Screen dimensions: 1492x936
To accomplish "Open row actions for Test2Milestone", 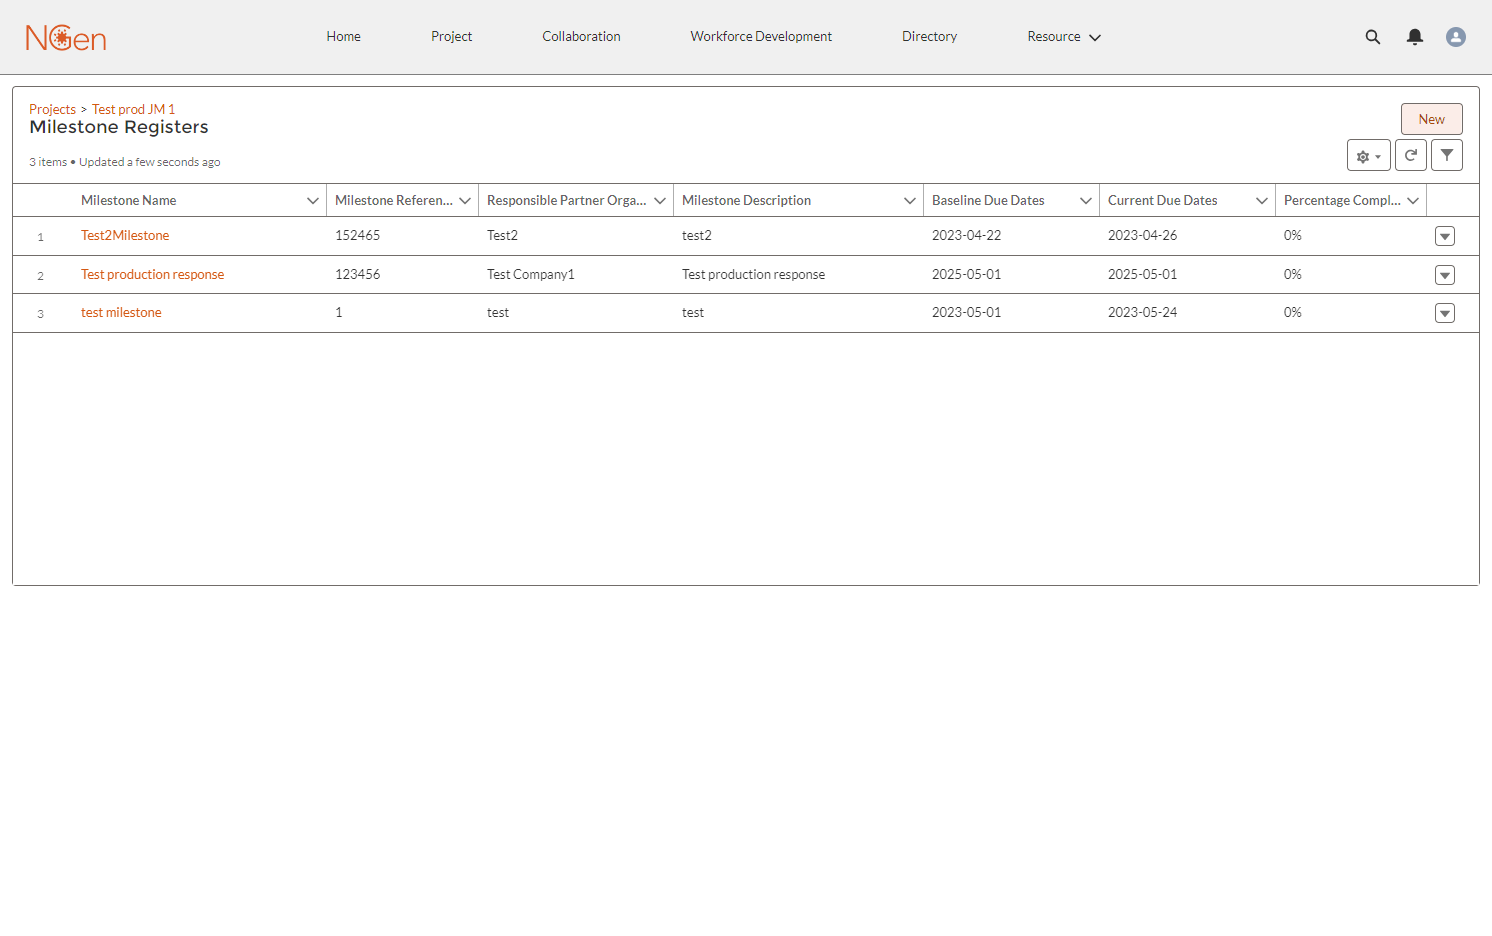I will point(1445,236).
